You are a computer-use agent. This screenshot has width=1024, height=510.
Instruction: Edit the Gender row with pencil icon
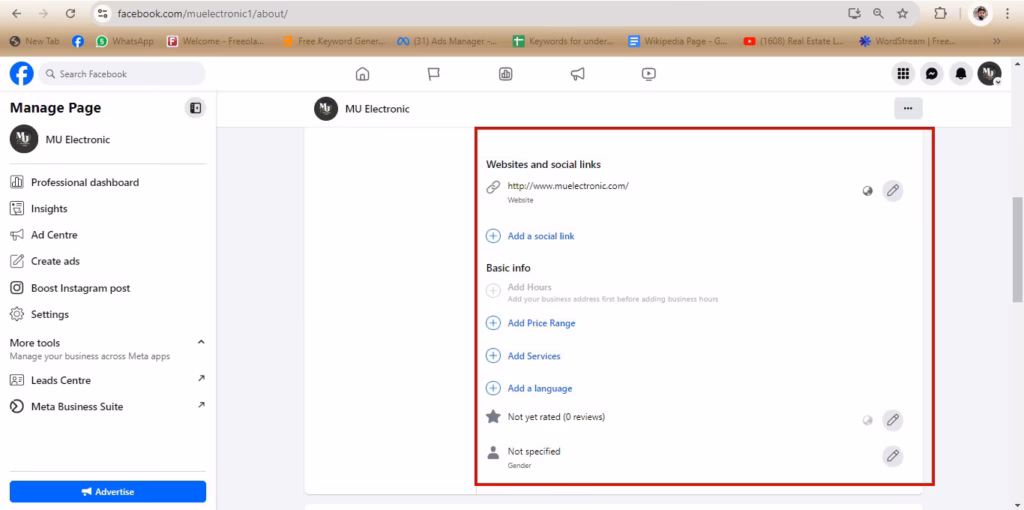[x=893, y=456]
